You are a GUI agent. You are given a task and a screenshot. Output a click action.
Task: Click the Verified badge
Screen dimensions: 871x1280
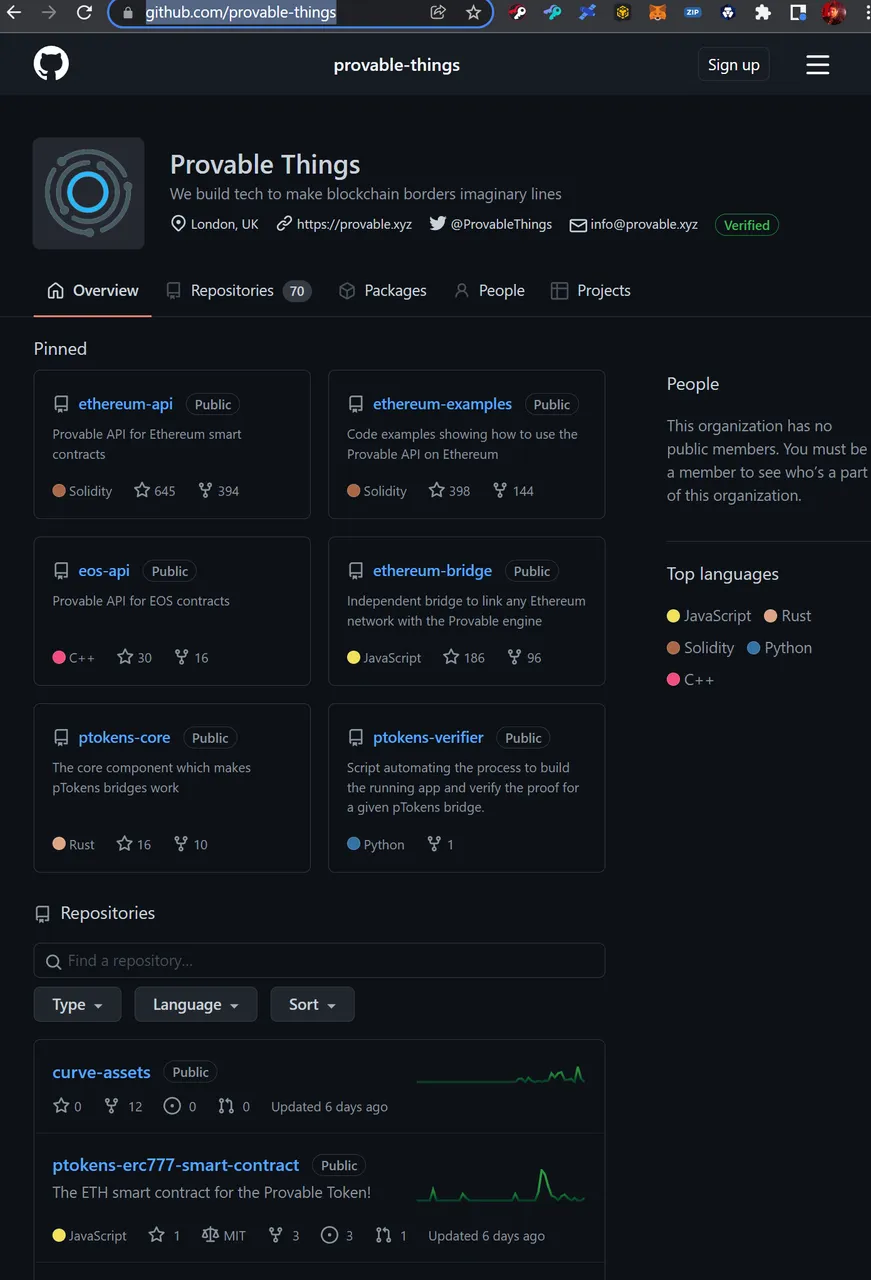(747, 225)
